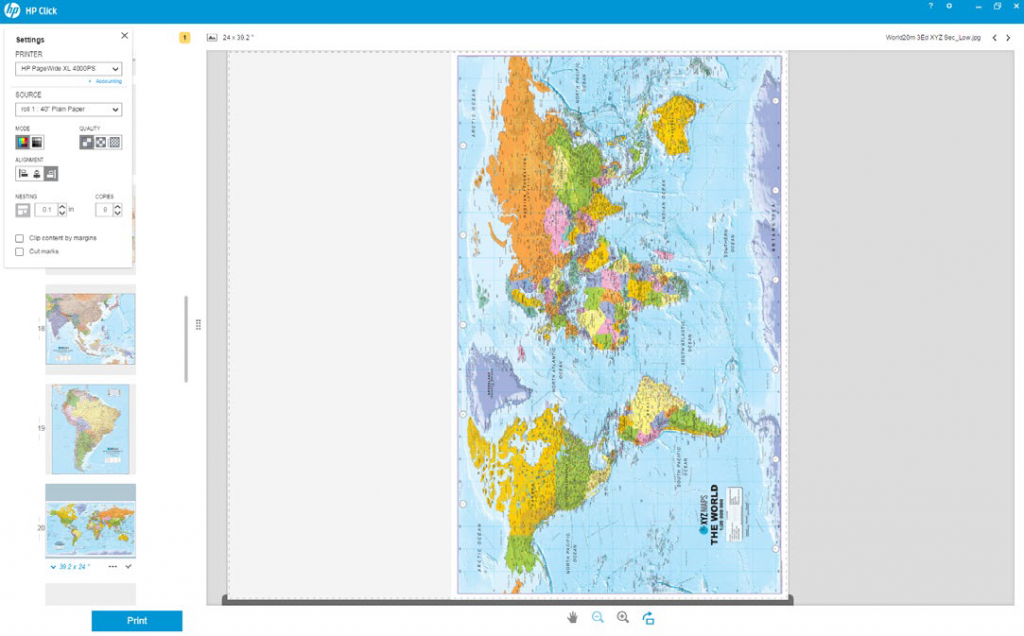1024x636 pixels.
Task: Zoom in on the preview
Action: (623, 618)
